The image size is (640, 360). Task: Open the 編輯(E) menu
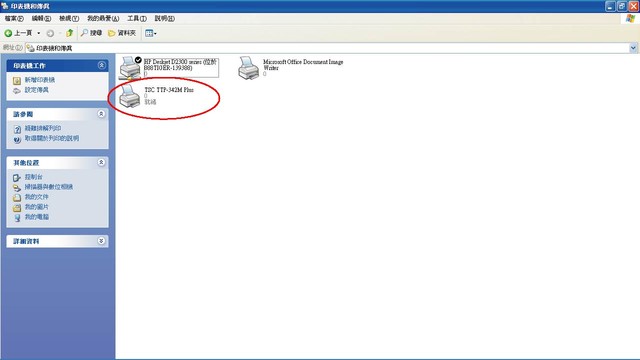41,19
